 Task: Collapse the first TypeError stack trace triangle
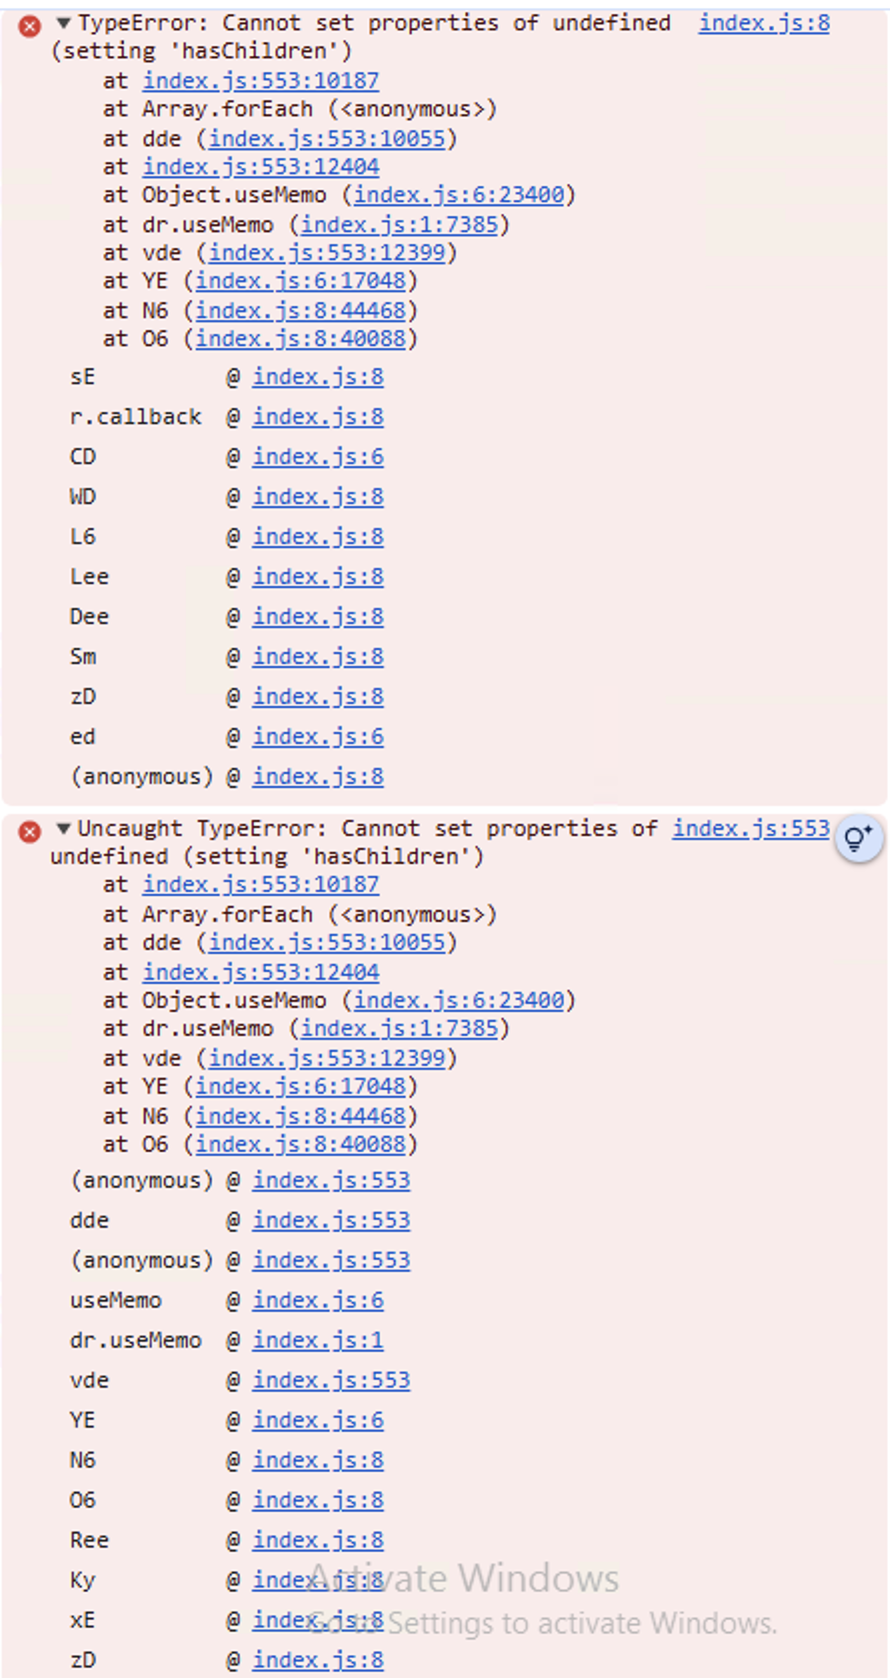[x=64, y=23]
